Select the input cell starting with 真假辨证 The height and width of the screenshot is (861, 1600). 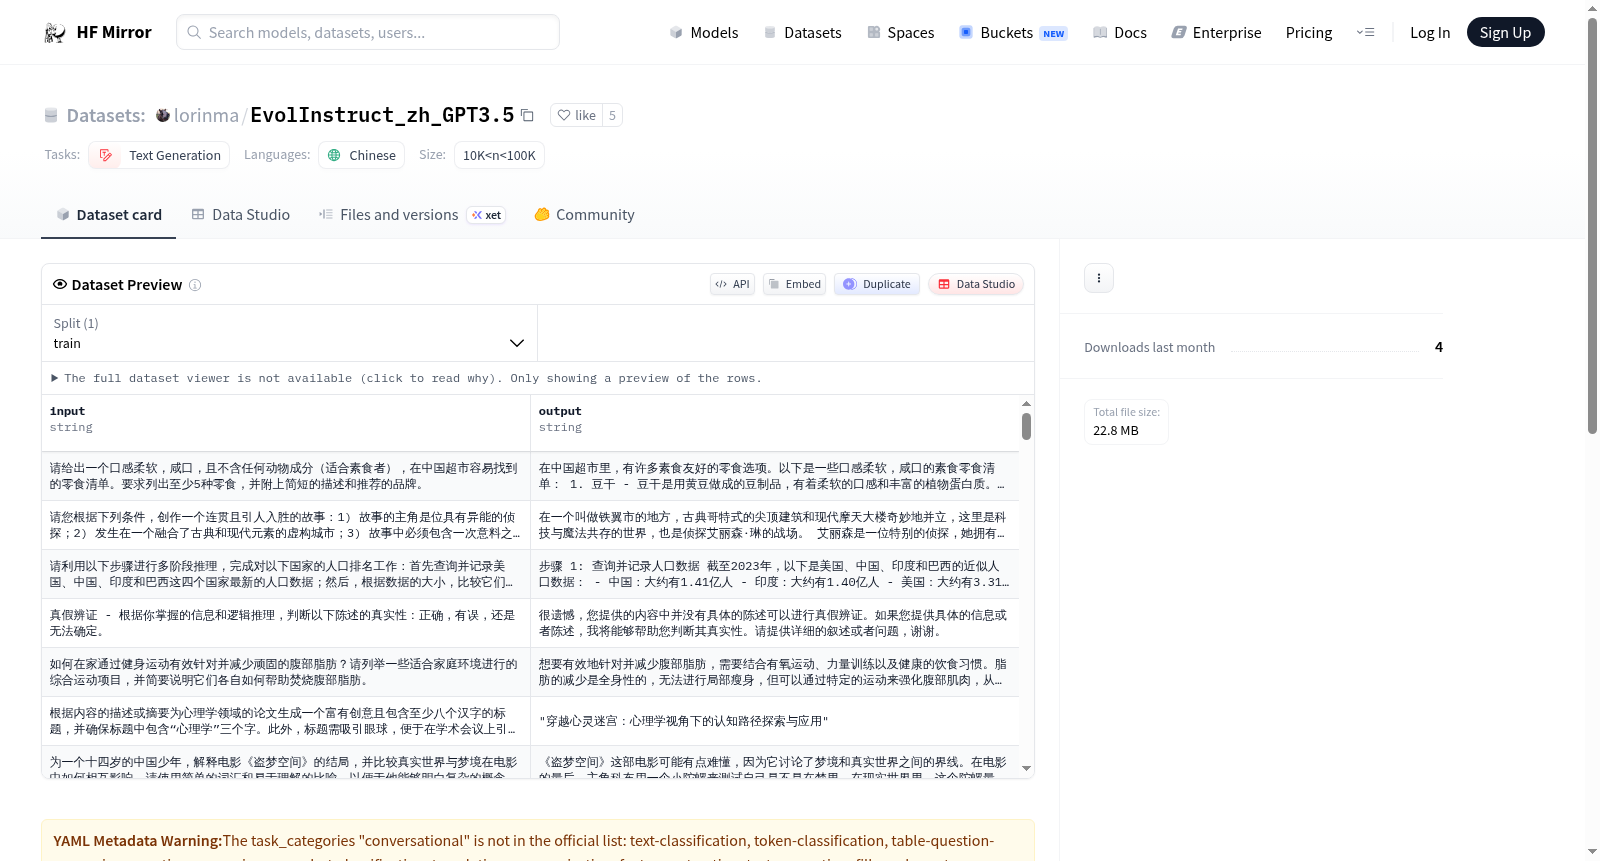click(x=286, y=623)
